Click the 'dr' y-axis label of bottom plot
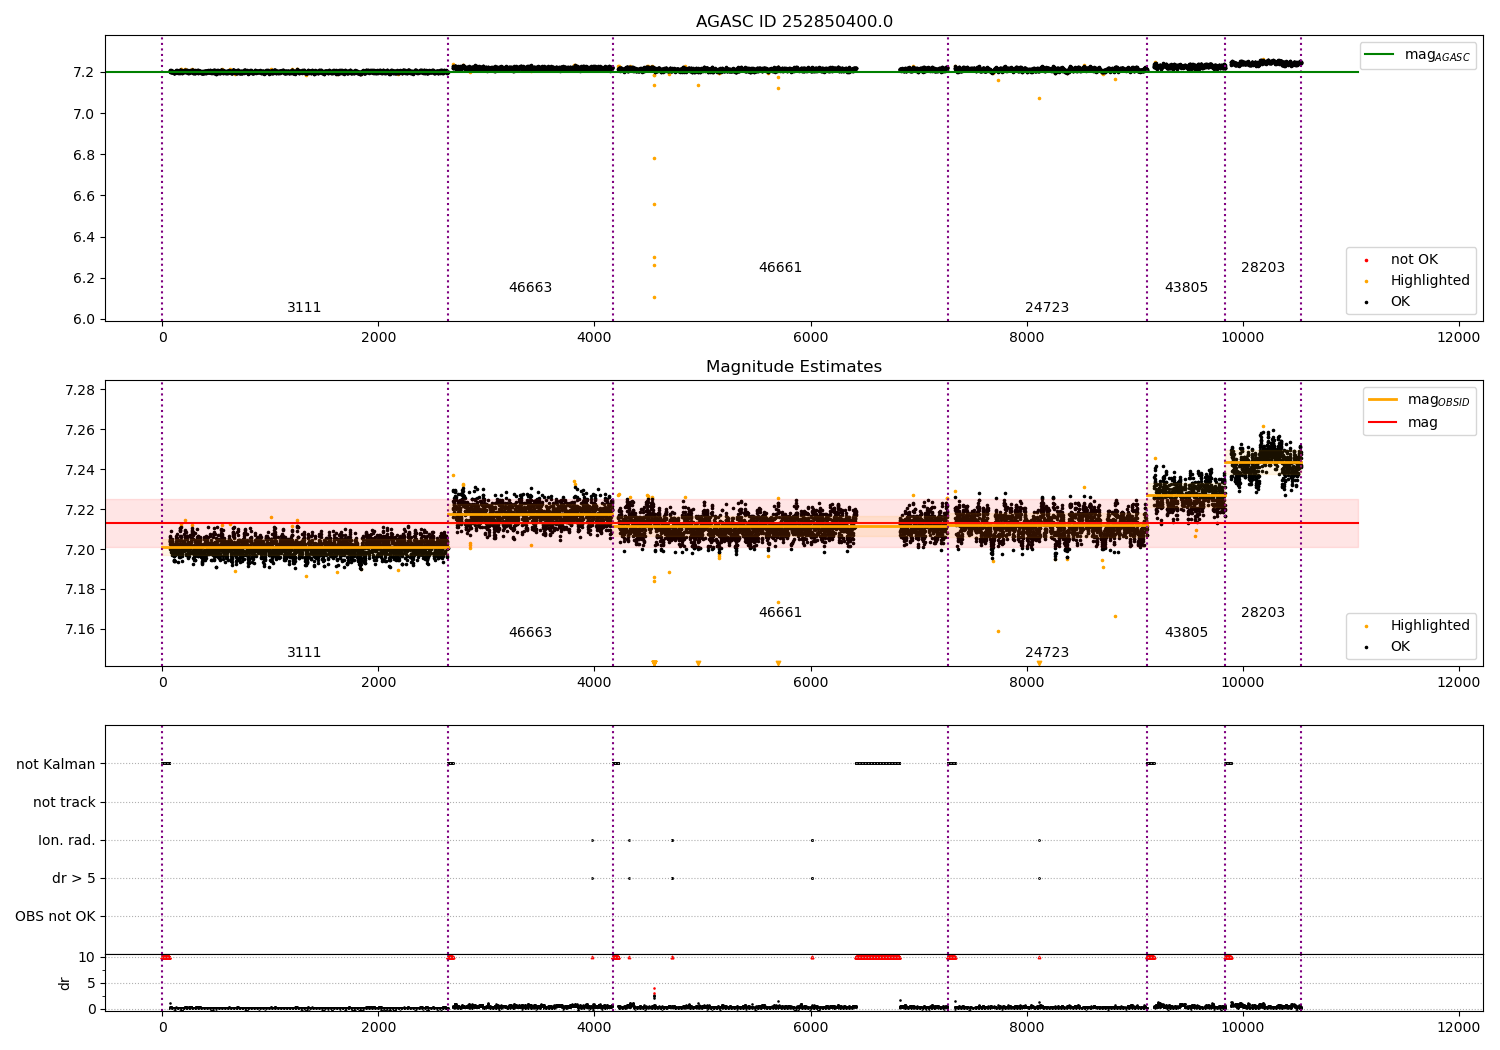 point(65,983)
